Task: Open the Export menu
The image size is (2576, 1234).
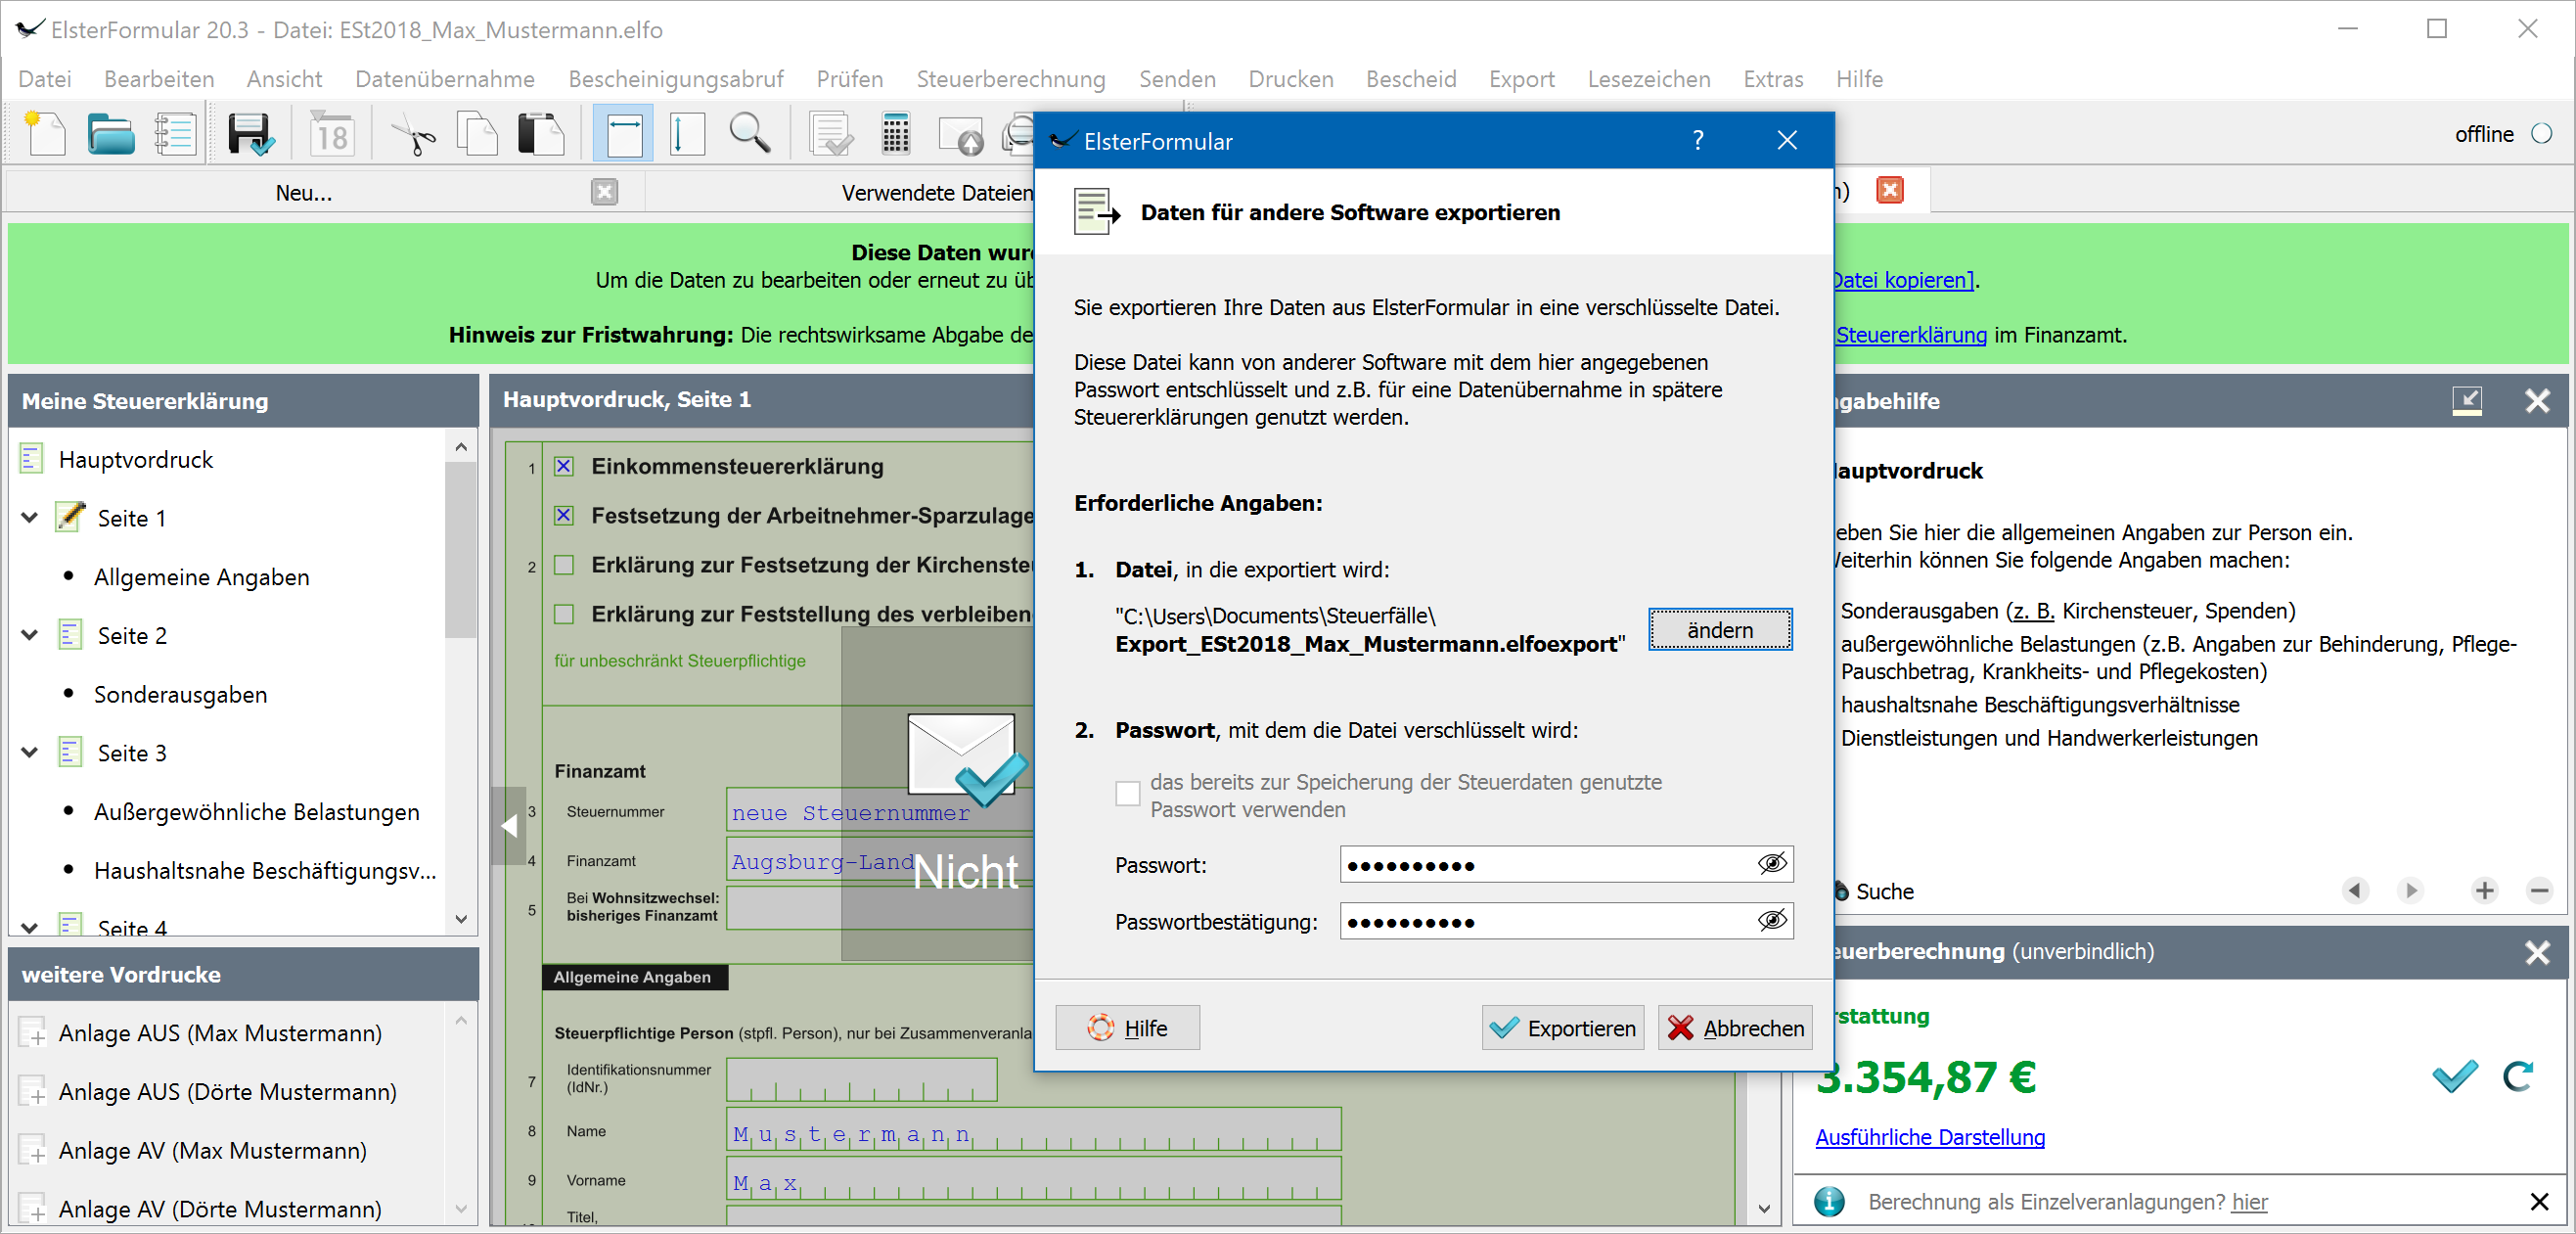Action: pos(1520,79)
